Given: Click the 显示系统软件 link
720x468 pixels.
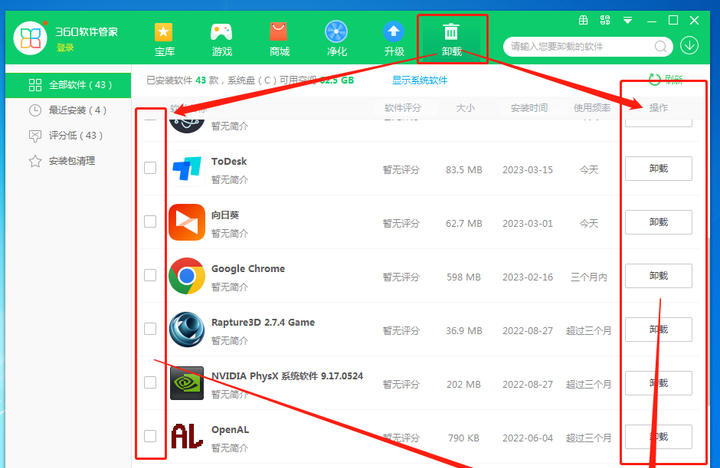Looking at the screenshot, I should [419, 80].
